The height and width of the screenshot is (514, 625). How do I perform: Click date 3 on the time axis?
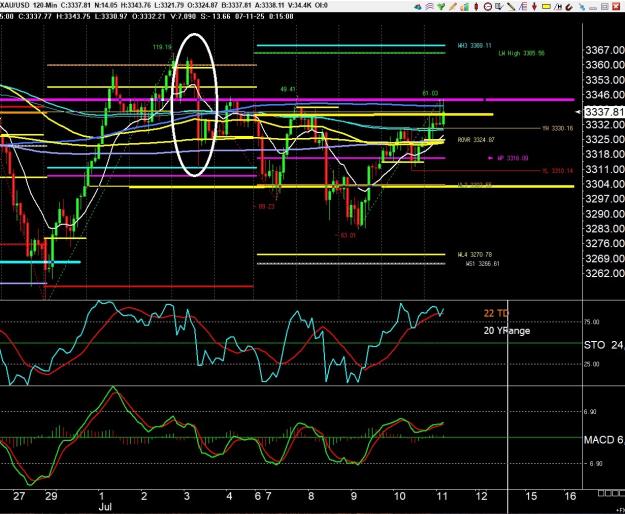[x=186, y=496]
